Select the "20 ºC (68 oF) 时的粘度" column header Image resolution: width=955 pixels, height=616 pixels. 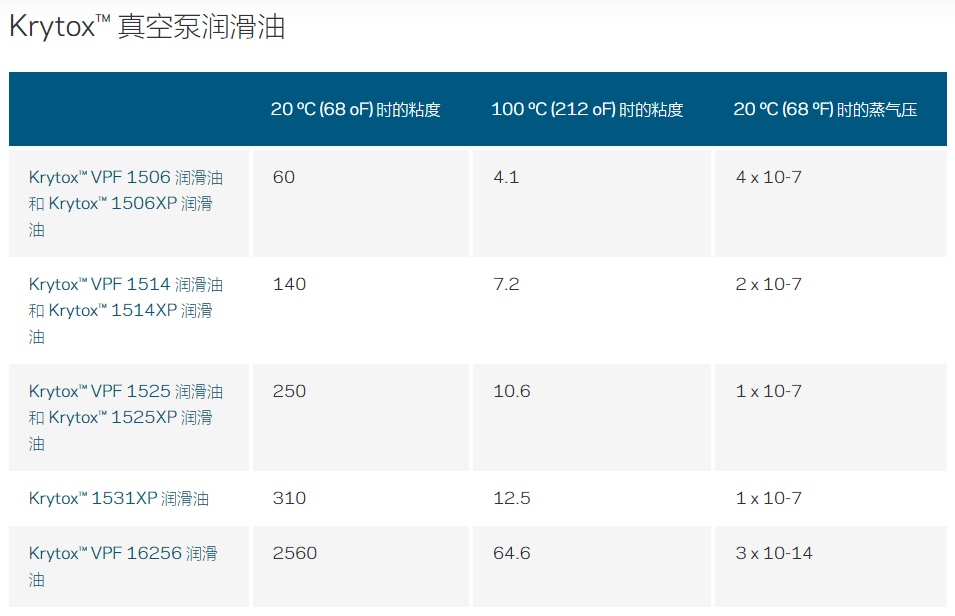point(356,110)
